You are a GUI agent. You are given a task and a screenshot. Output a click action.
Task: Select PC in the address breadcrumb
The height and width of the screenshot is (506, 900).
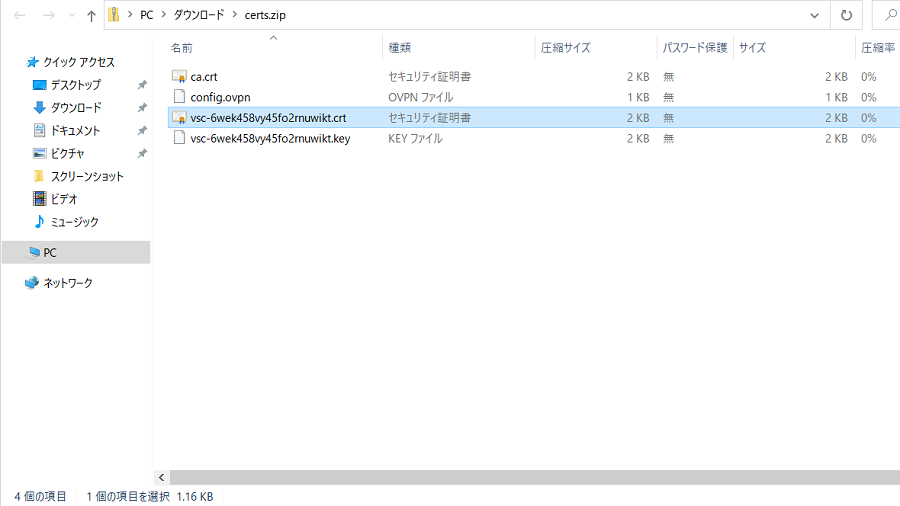coord(147,15)
